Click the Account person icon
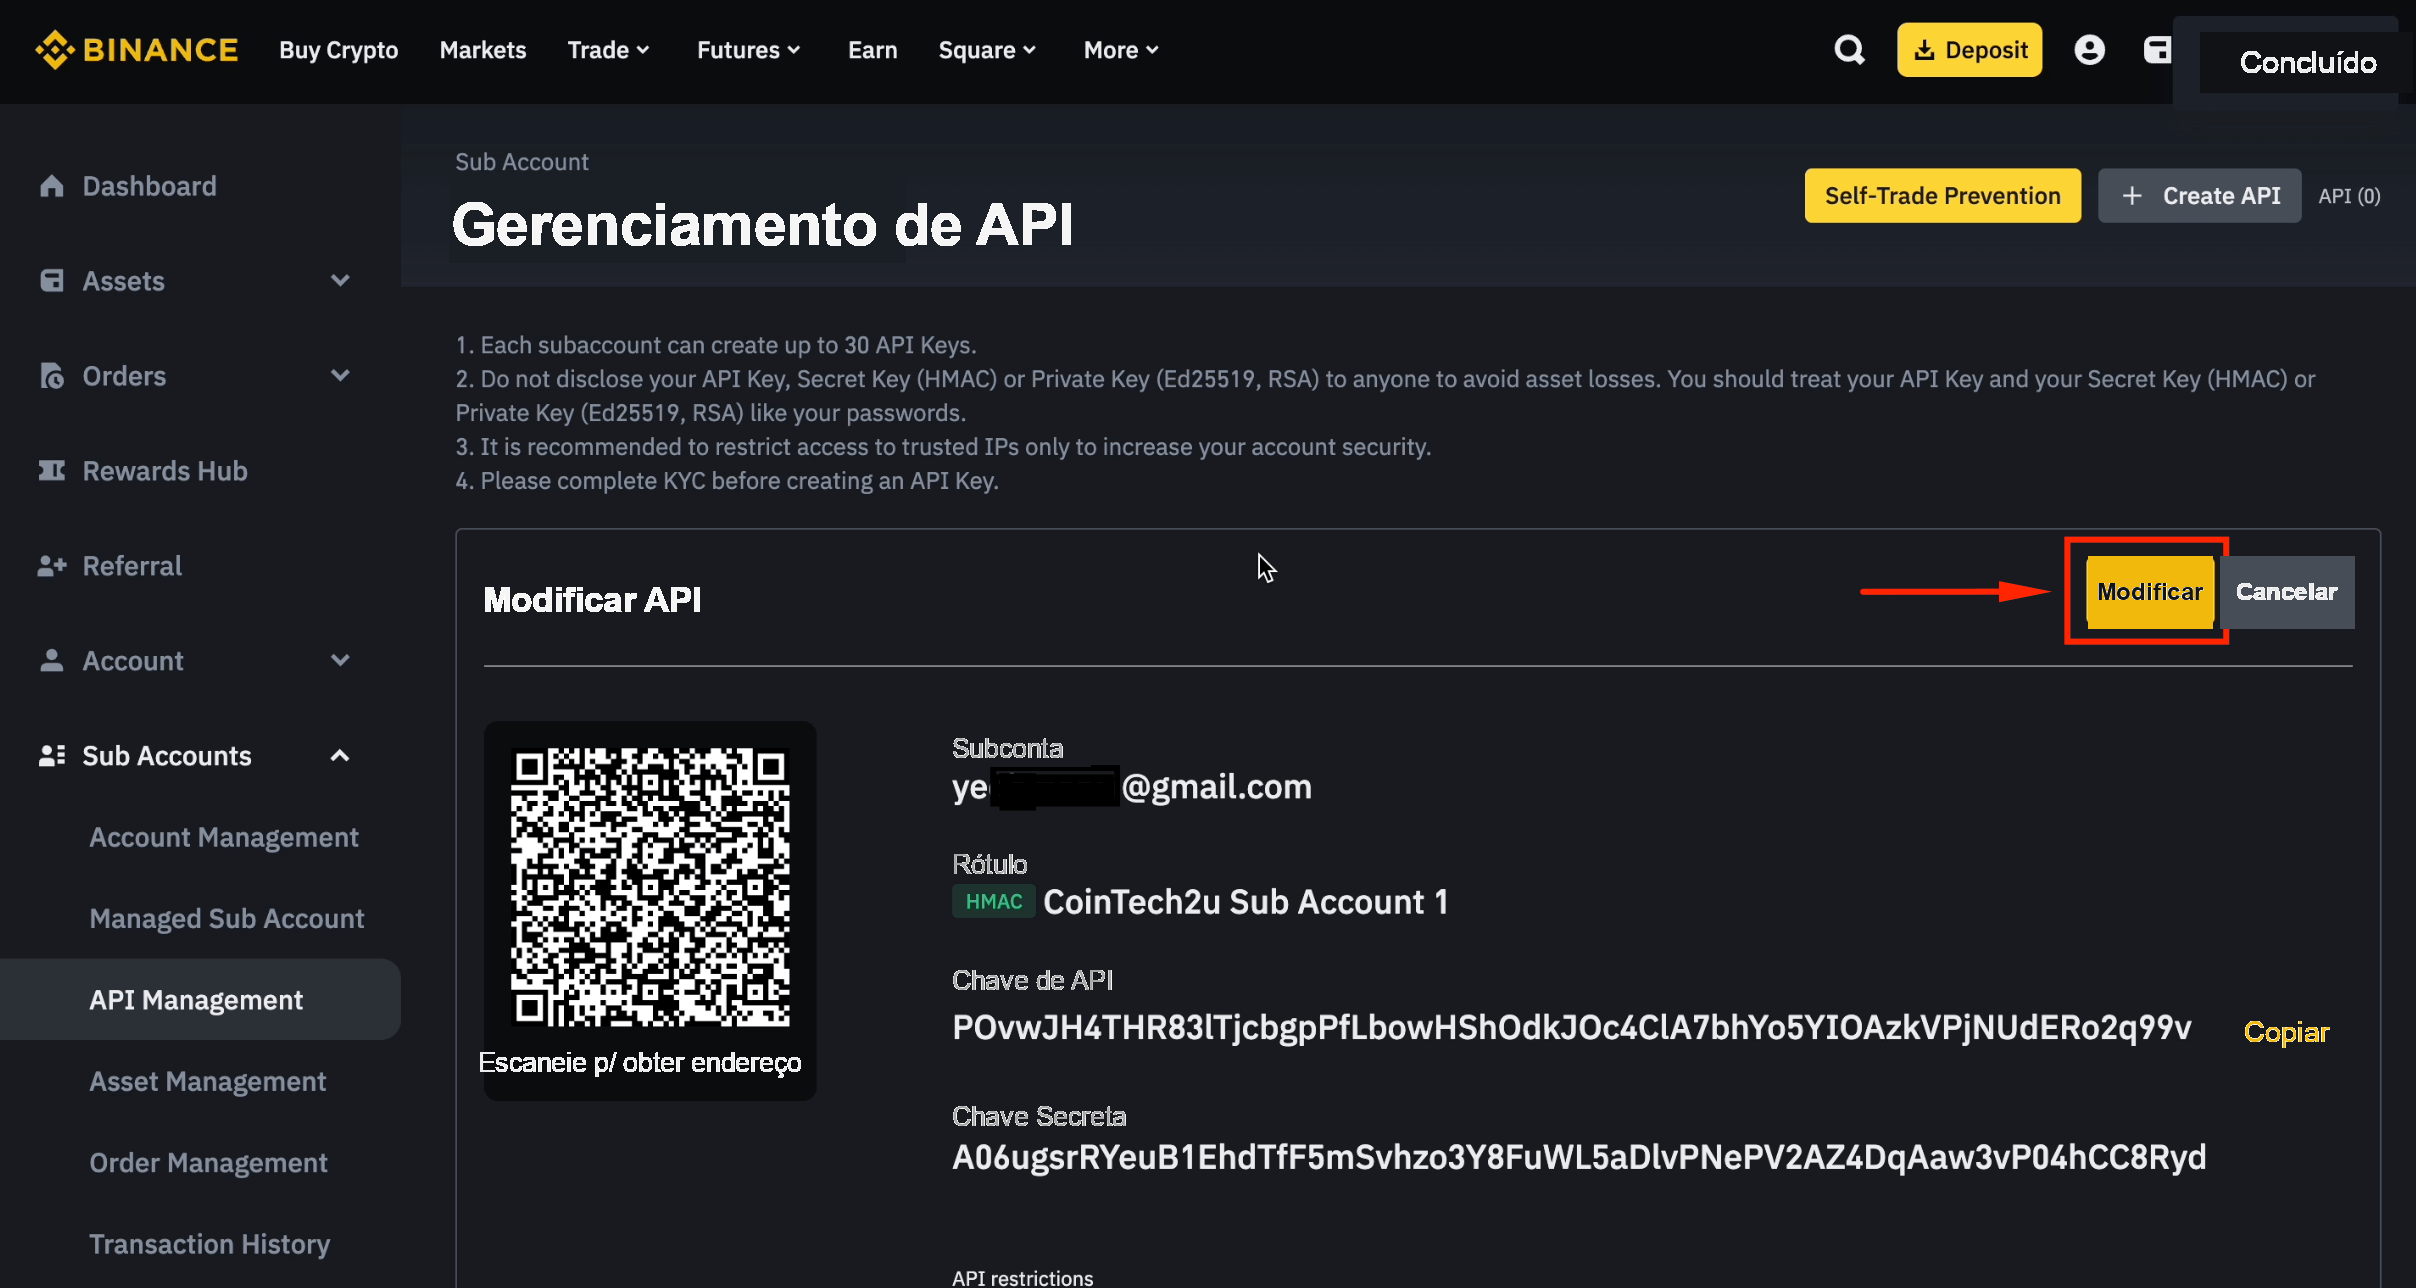The width and height of the screenshot is (2416, 1288). tap(52, 661)
